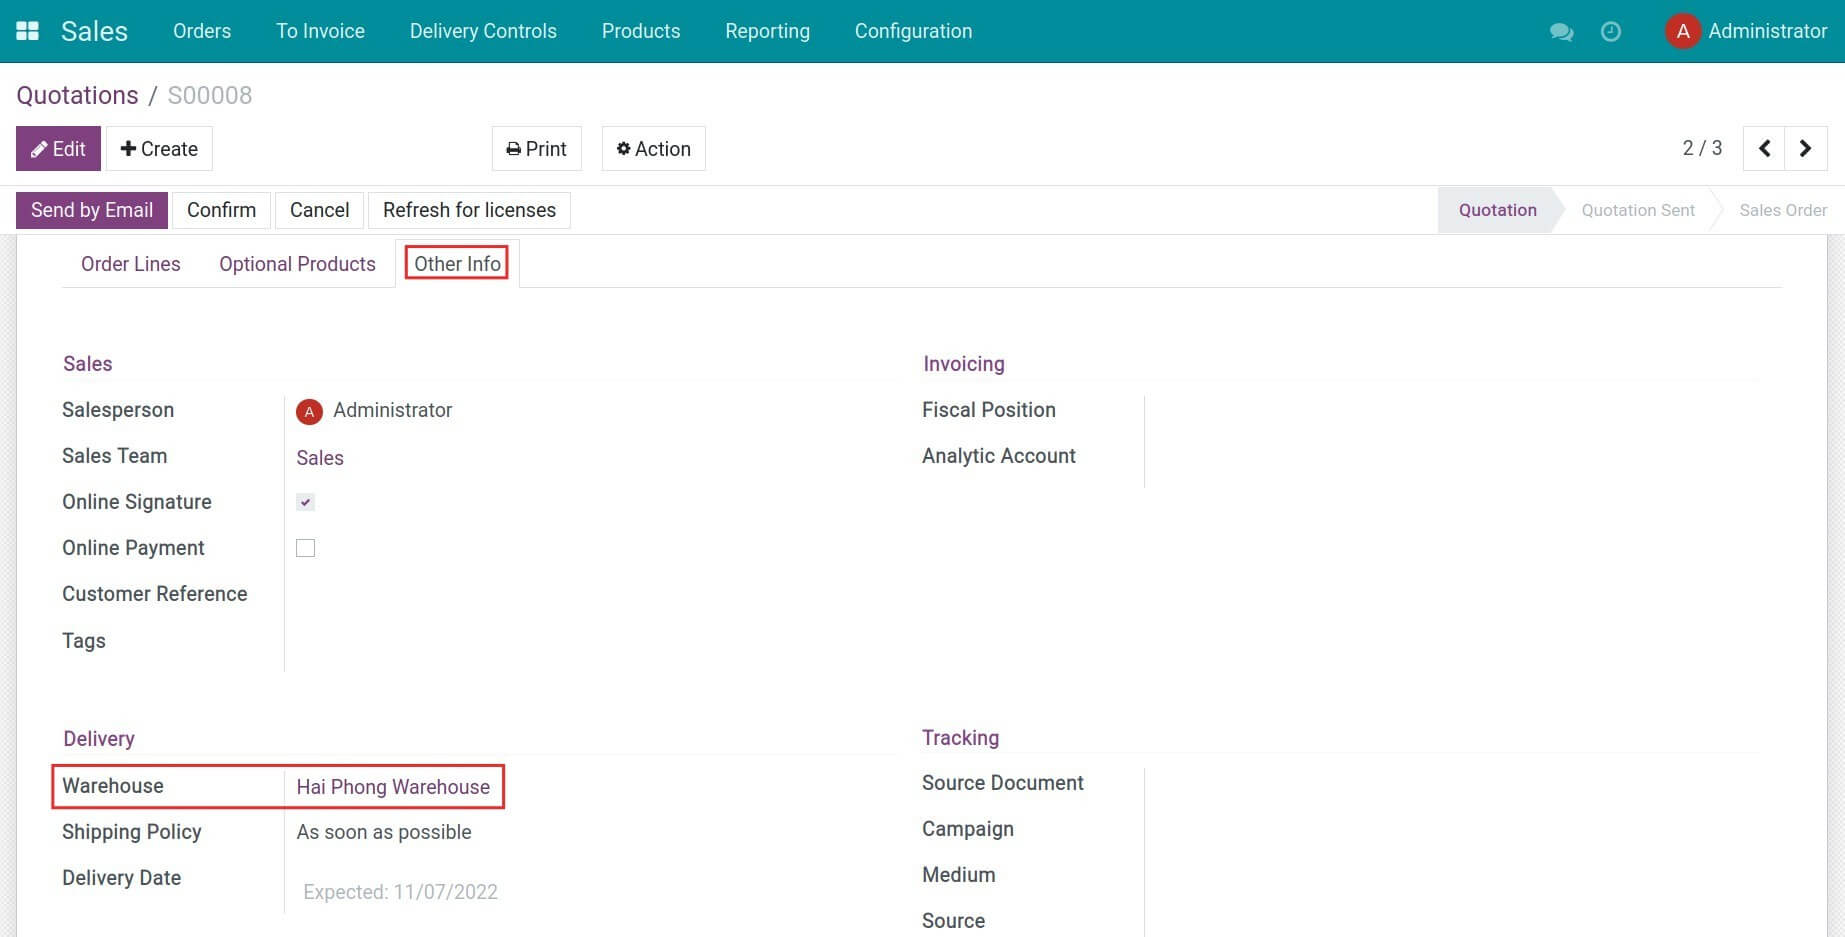Open the activities clock icon
This screenshot has height=937, width=1845.
(1610, 32)
